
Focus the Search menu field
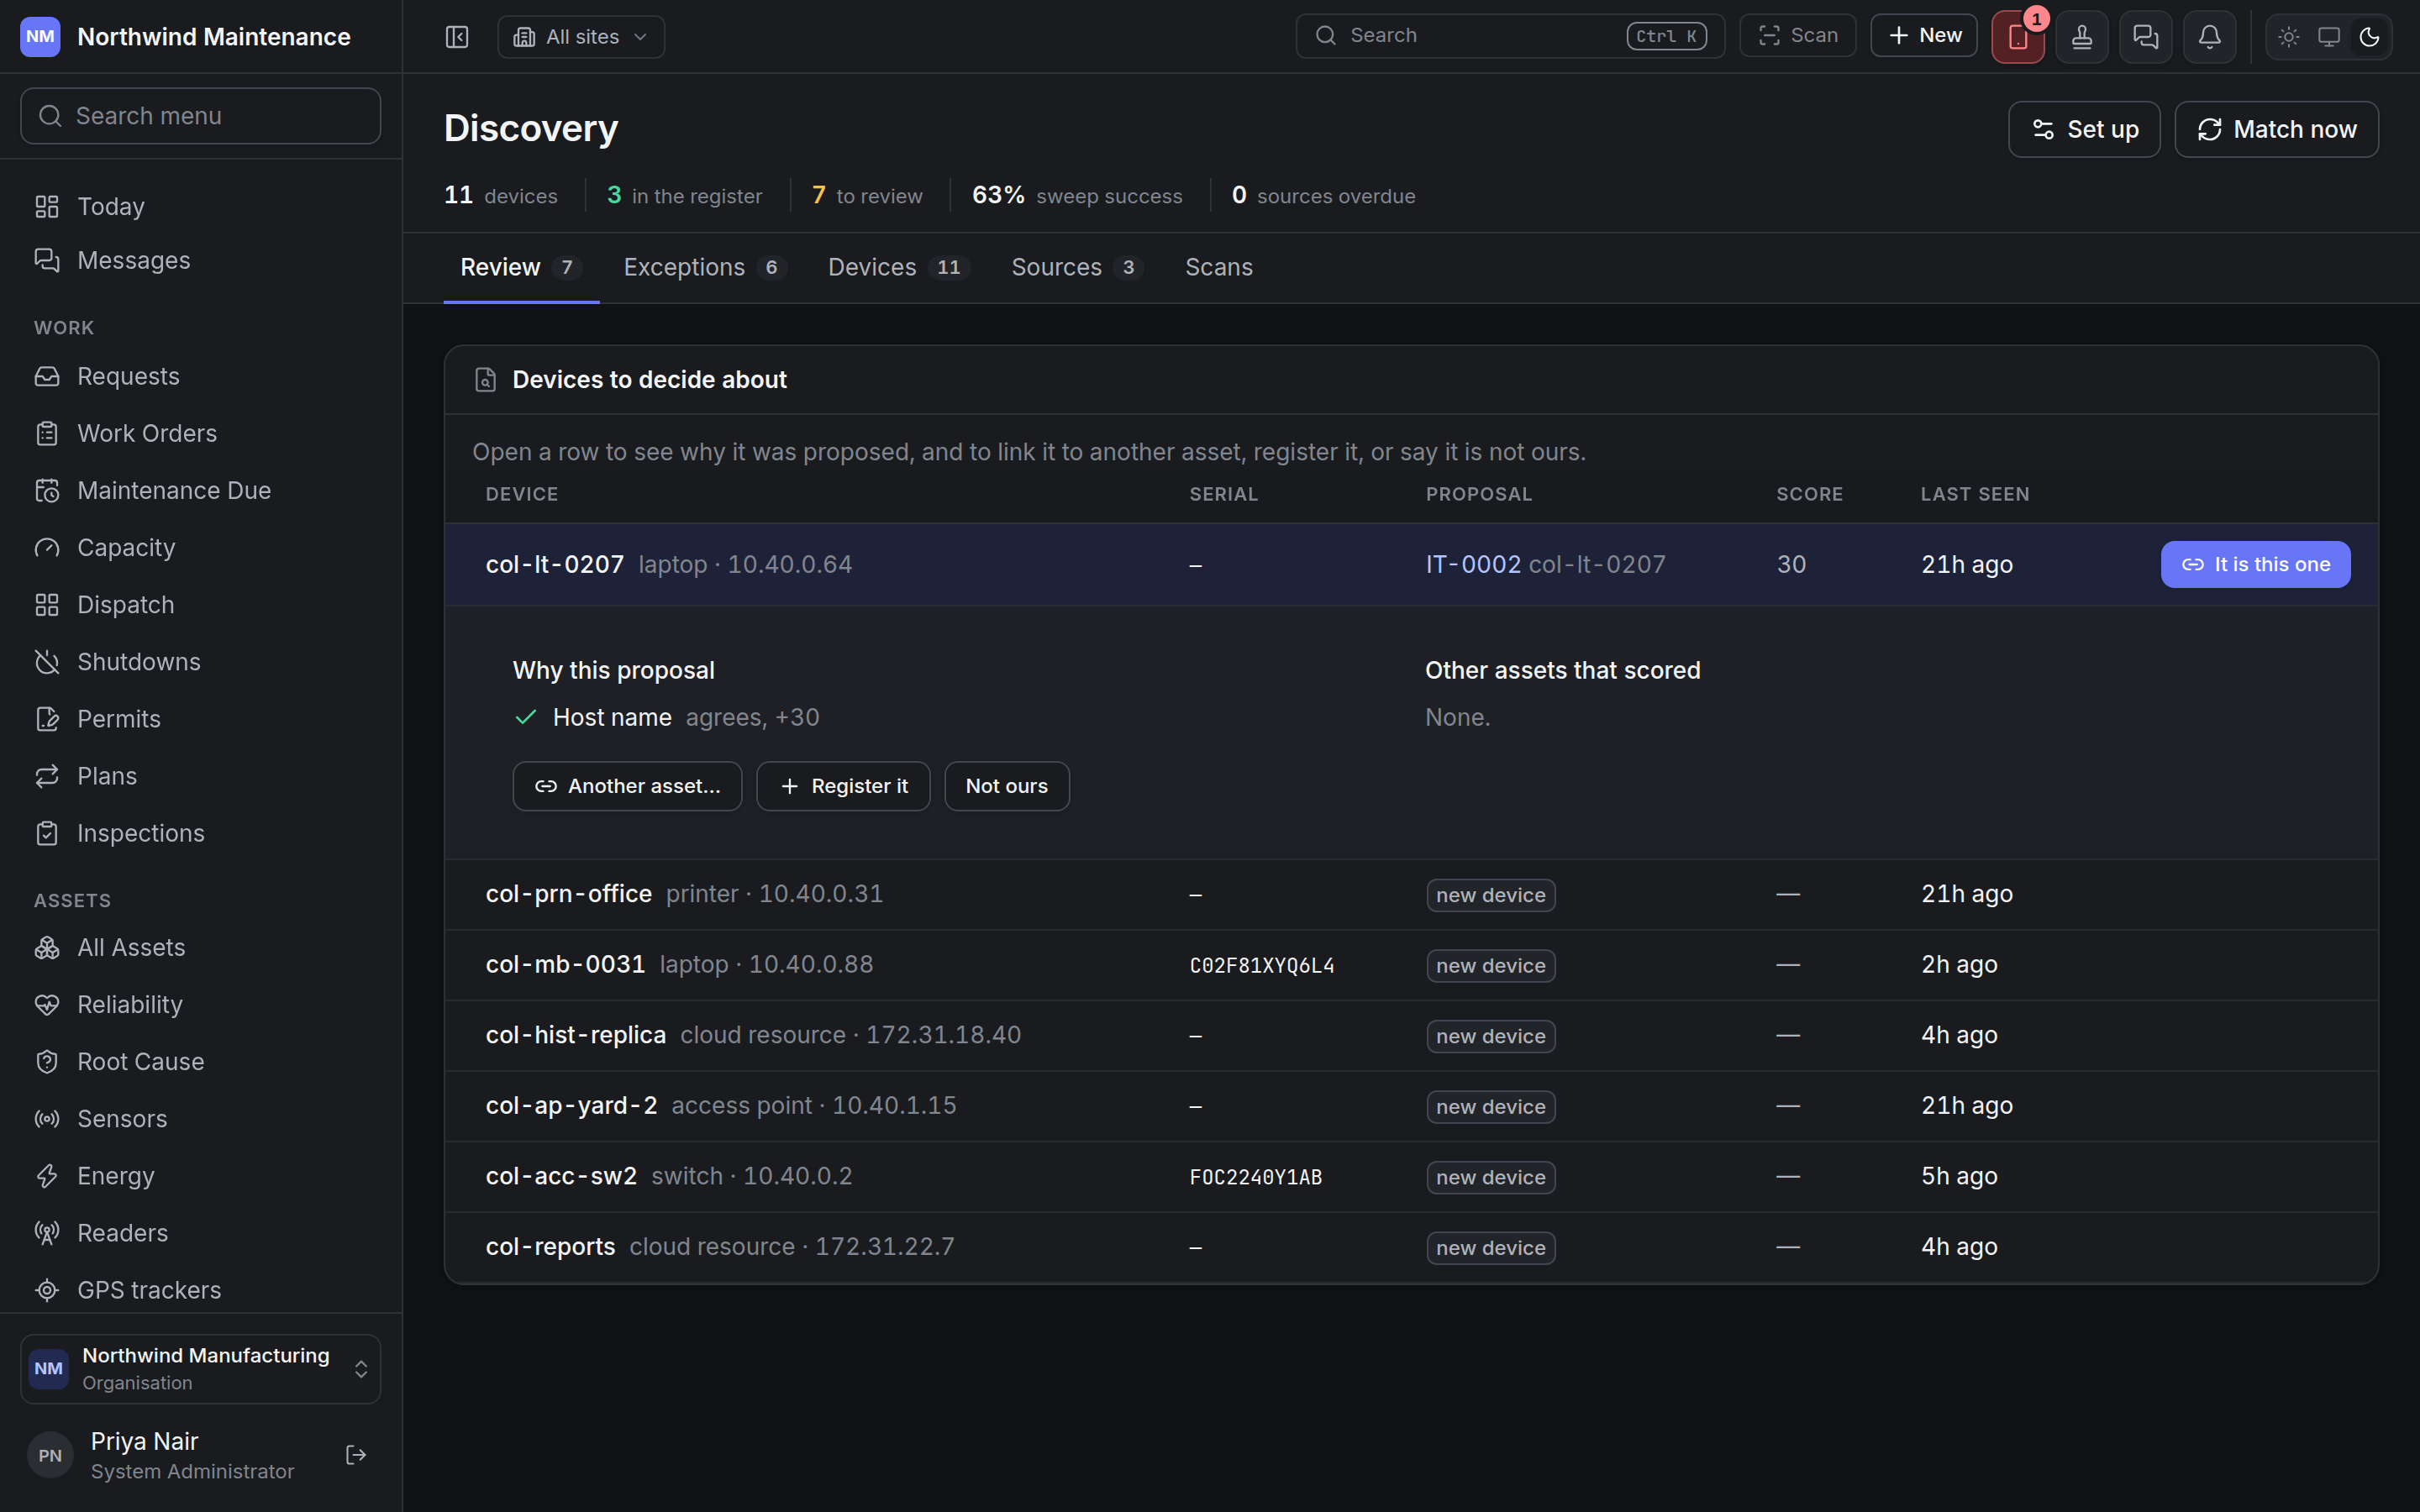click(x=201, y=116)
